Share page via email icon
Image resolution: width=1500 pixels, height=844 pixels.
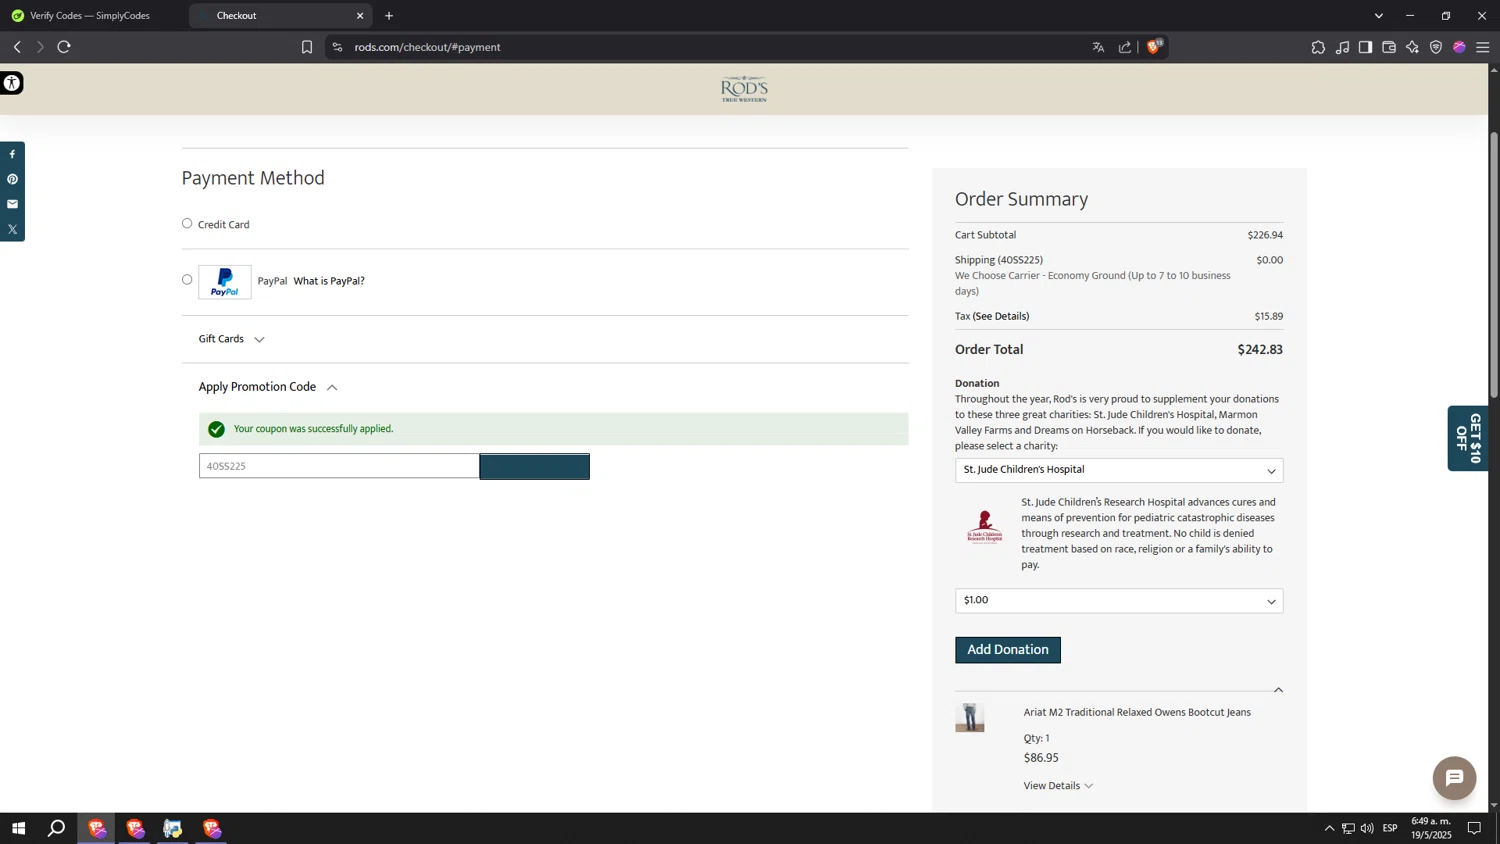(x=12, y=204)
